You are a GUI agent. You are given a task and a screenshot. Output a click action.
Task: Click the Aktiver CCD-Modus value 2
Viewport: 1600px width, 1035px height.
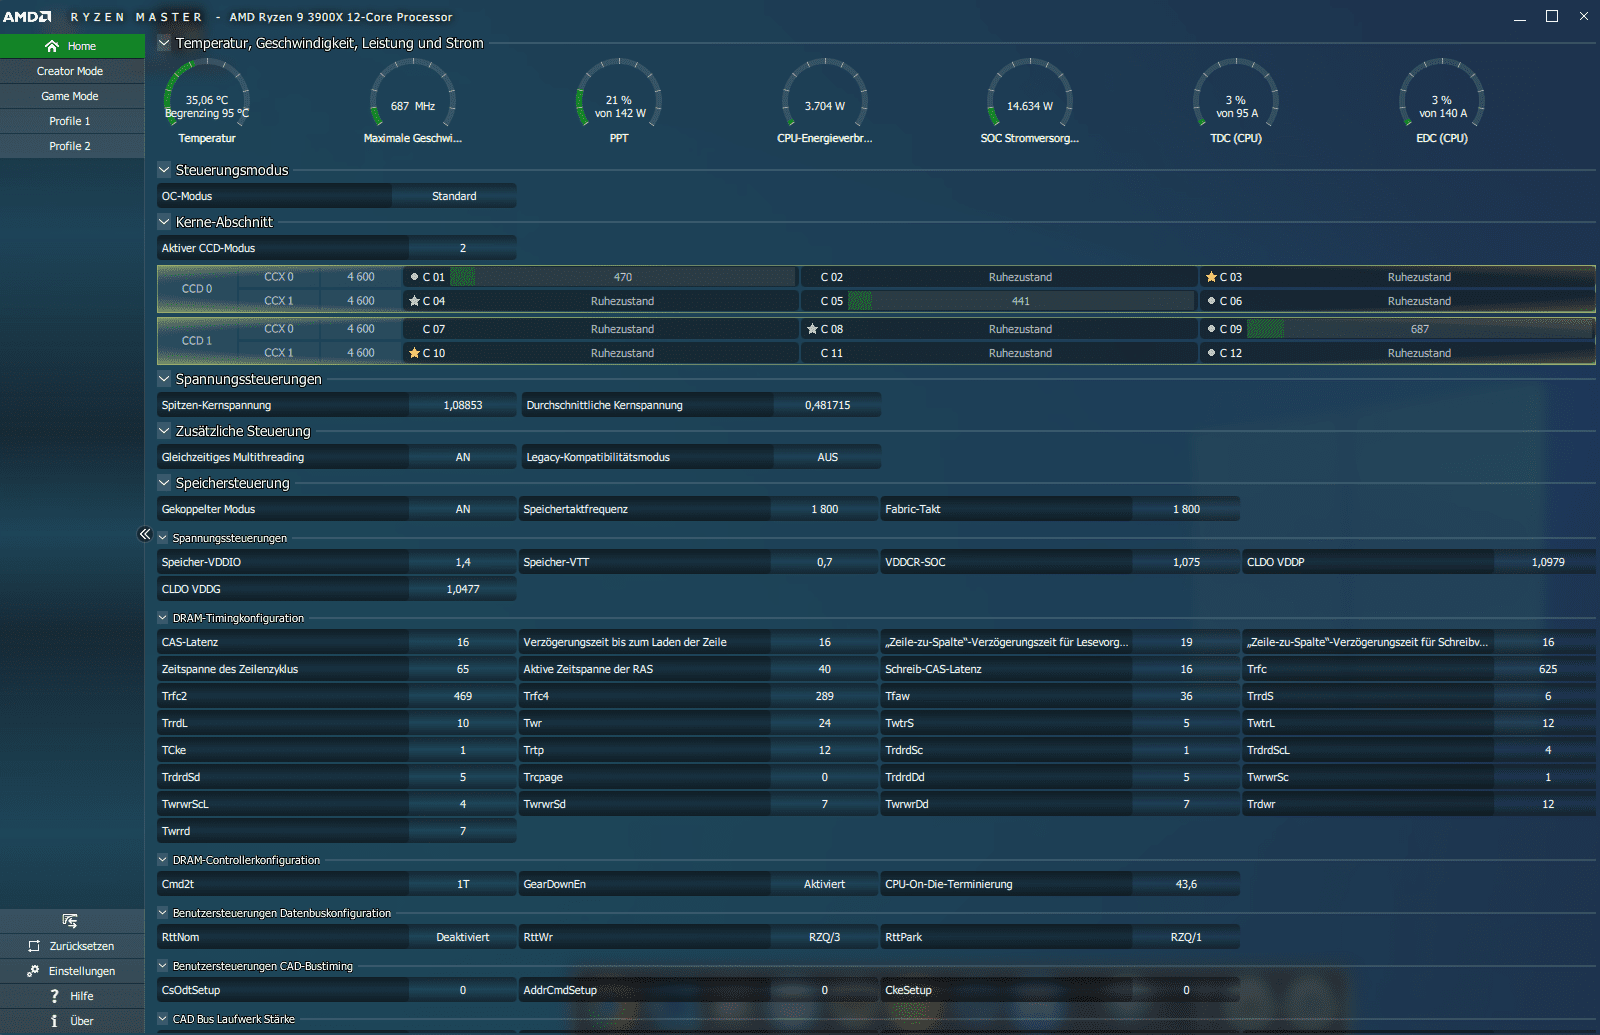463,248
